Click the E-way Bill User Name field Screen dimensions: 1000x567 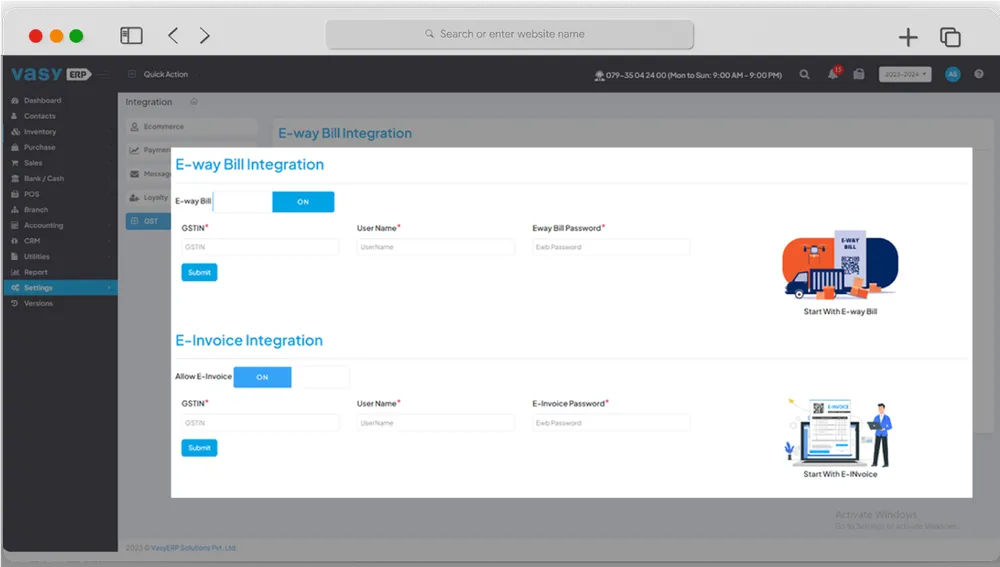[436, 247]
